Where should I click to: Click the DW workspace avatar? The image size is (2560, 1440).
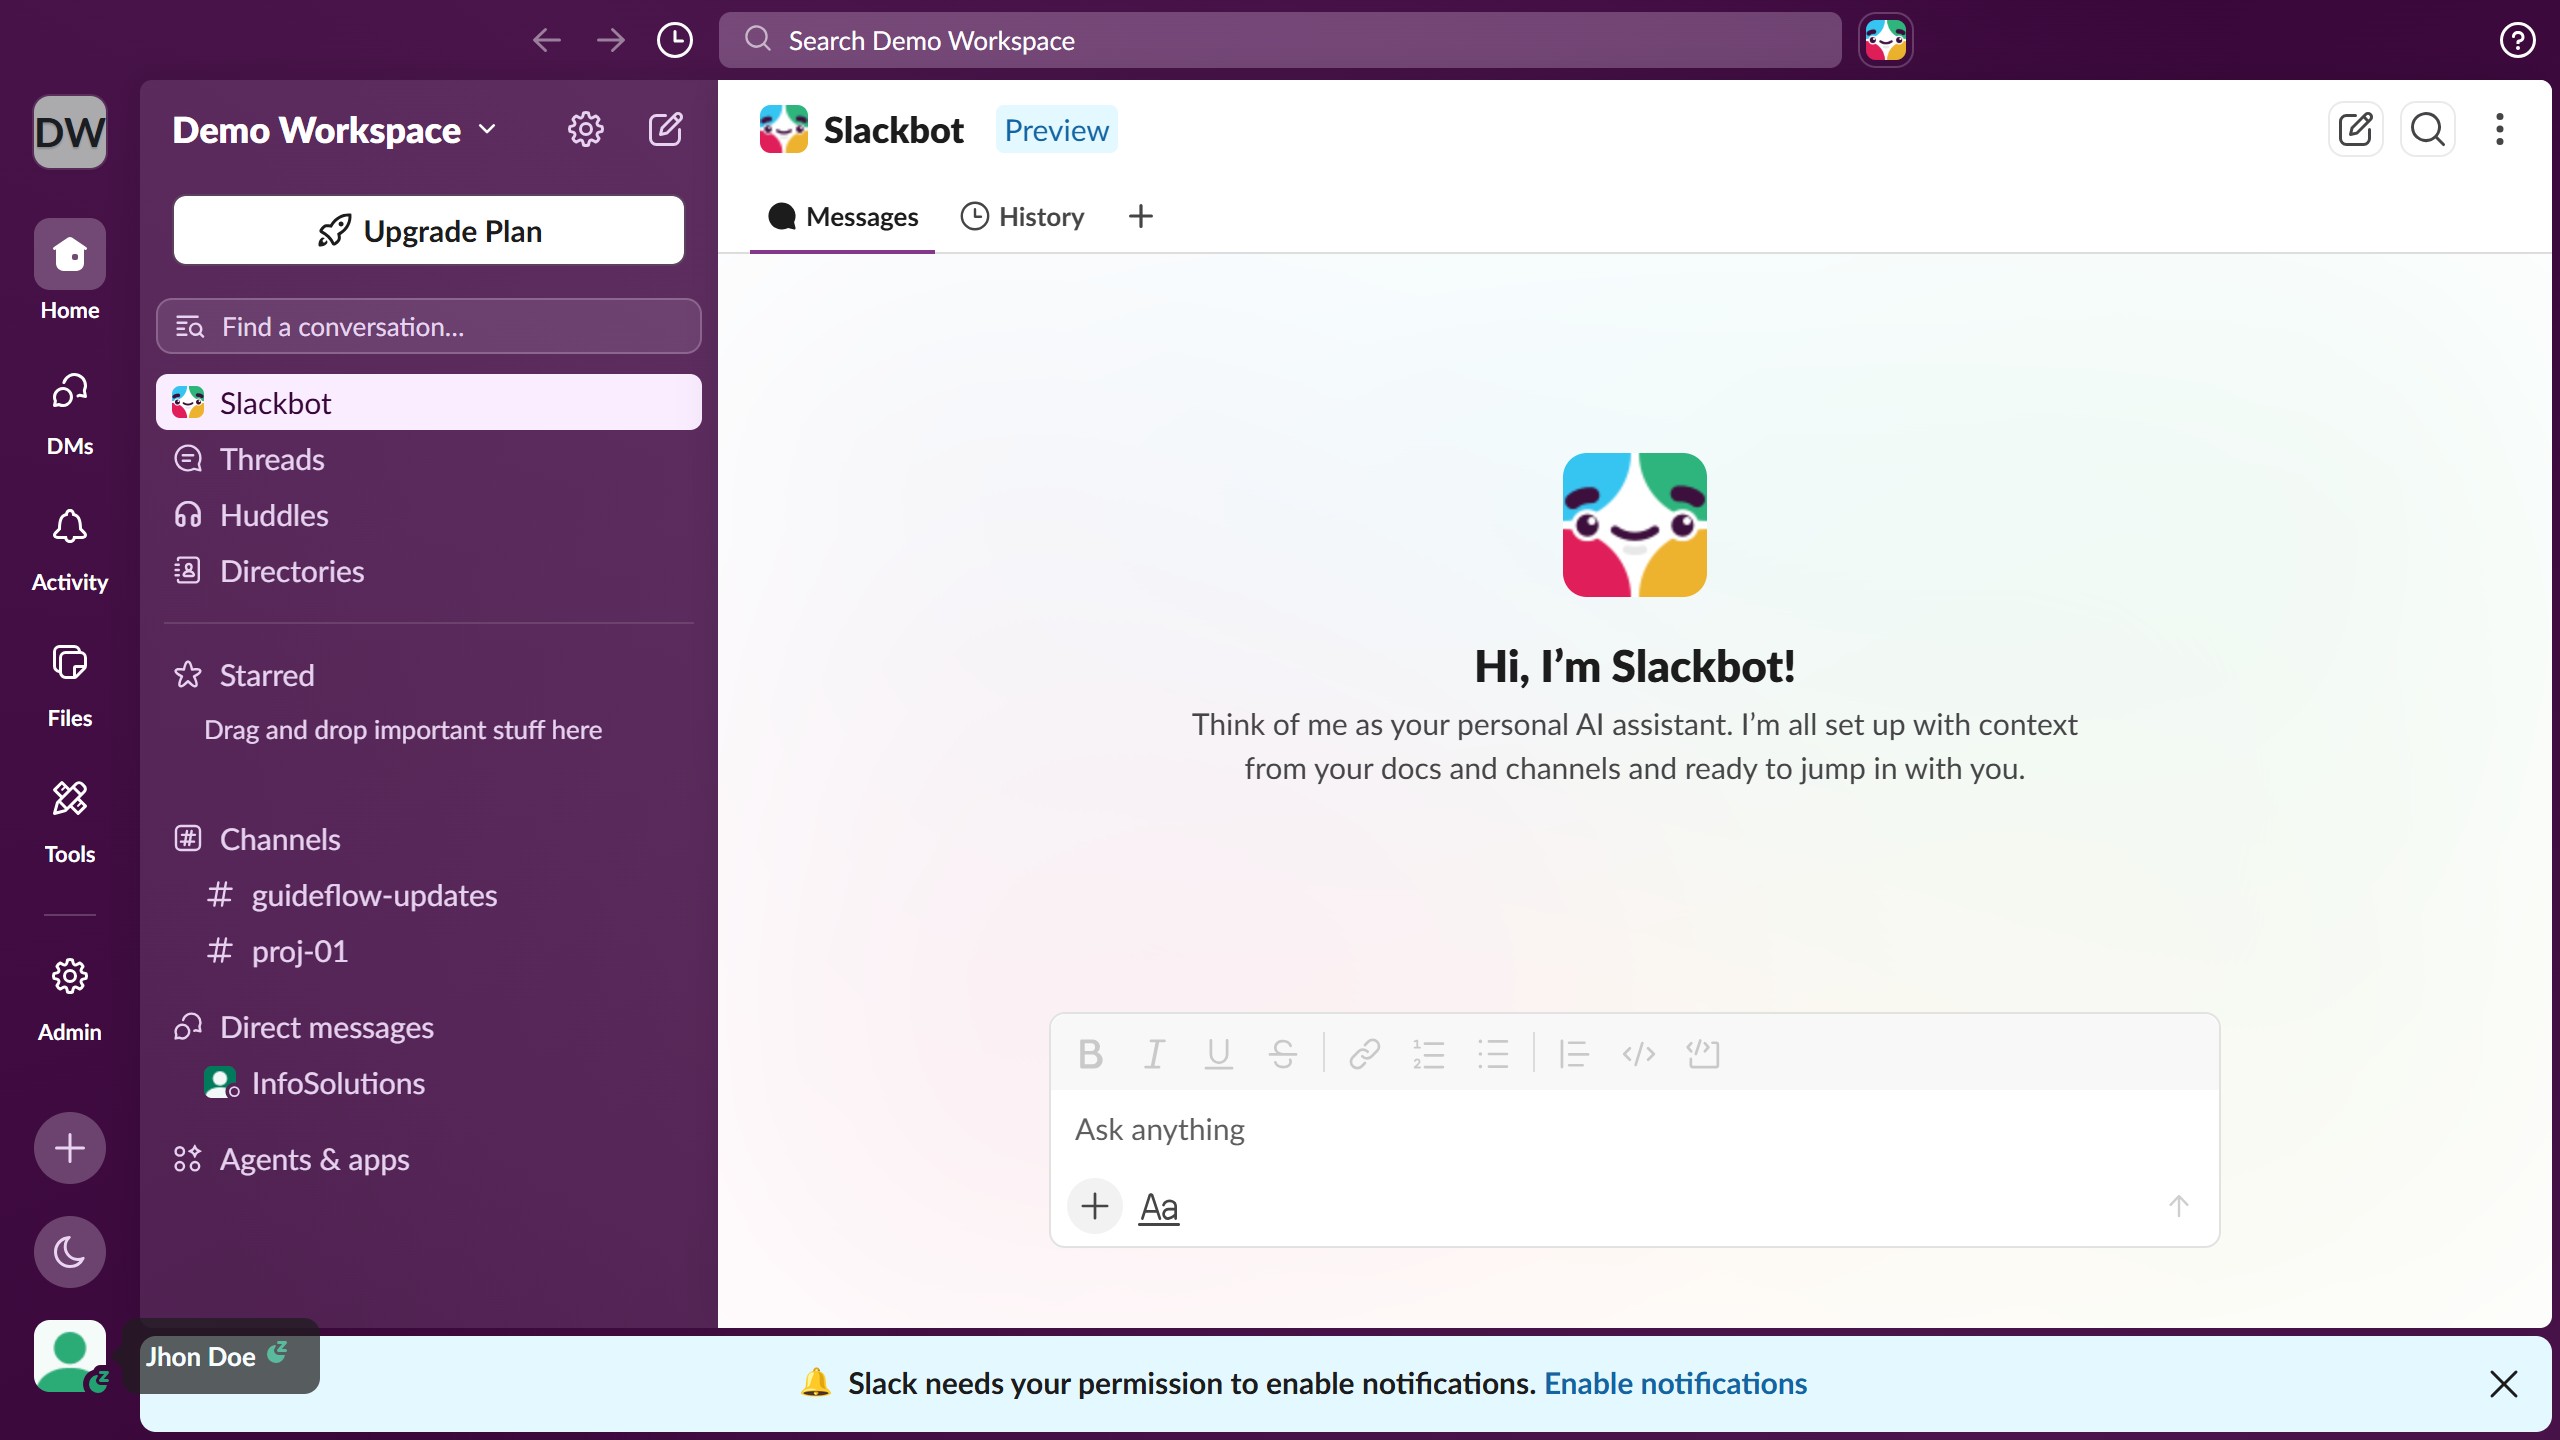tap(70, 132)
